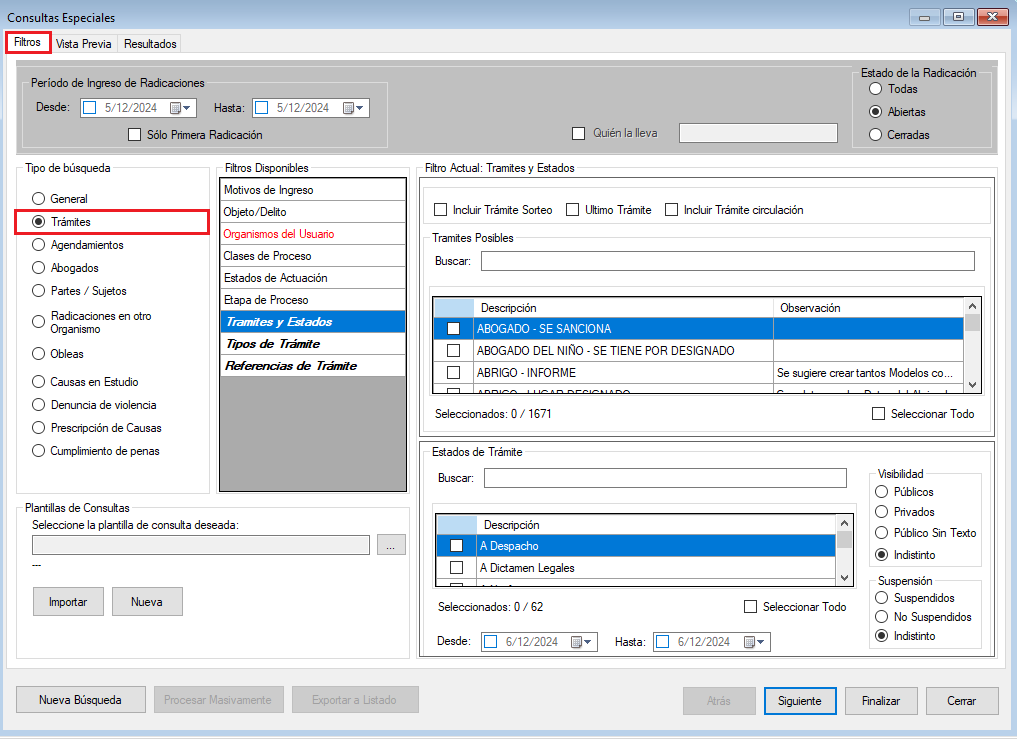Click the Siguiente button
1017x739 pixels.
[799, 701]
